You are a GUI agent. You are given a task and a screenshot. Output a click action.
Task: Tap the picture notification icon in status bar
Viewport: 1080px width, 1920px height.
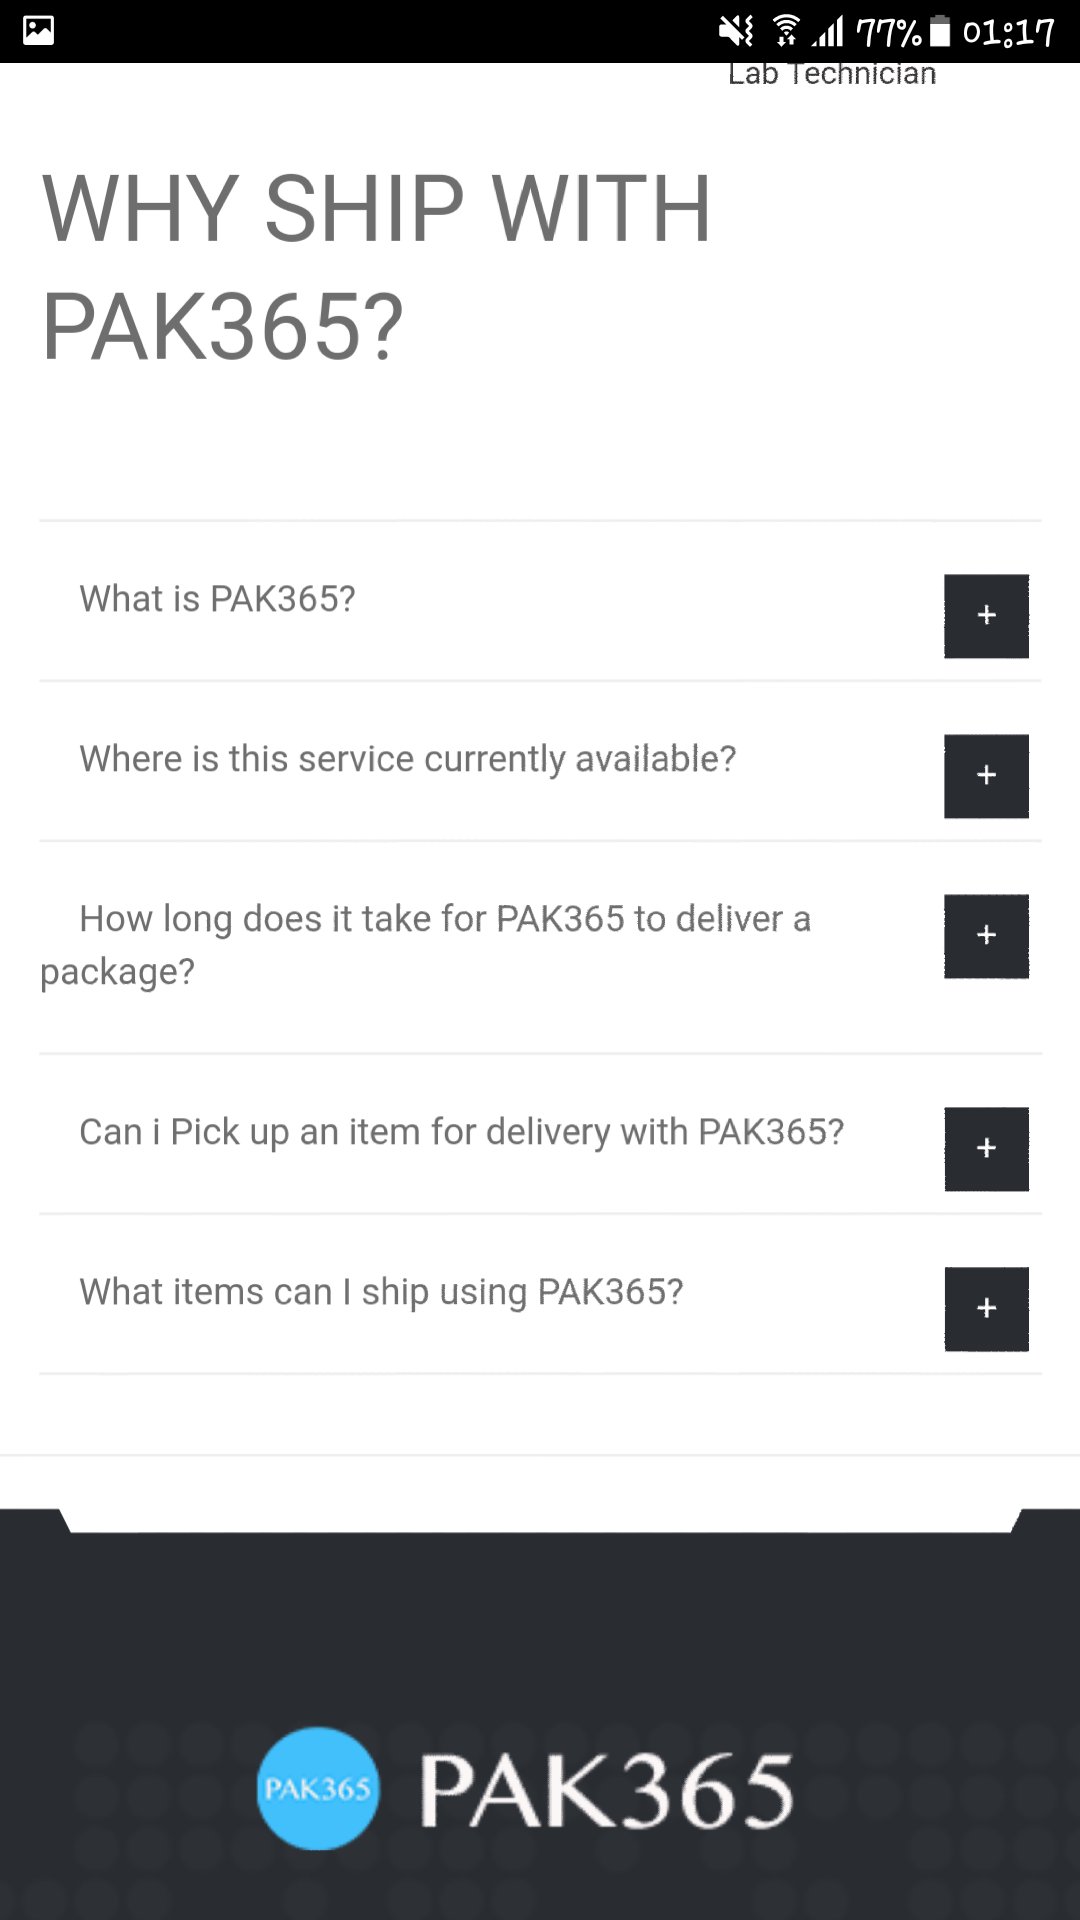38,30
